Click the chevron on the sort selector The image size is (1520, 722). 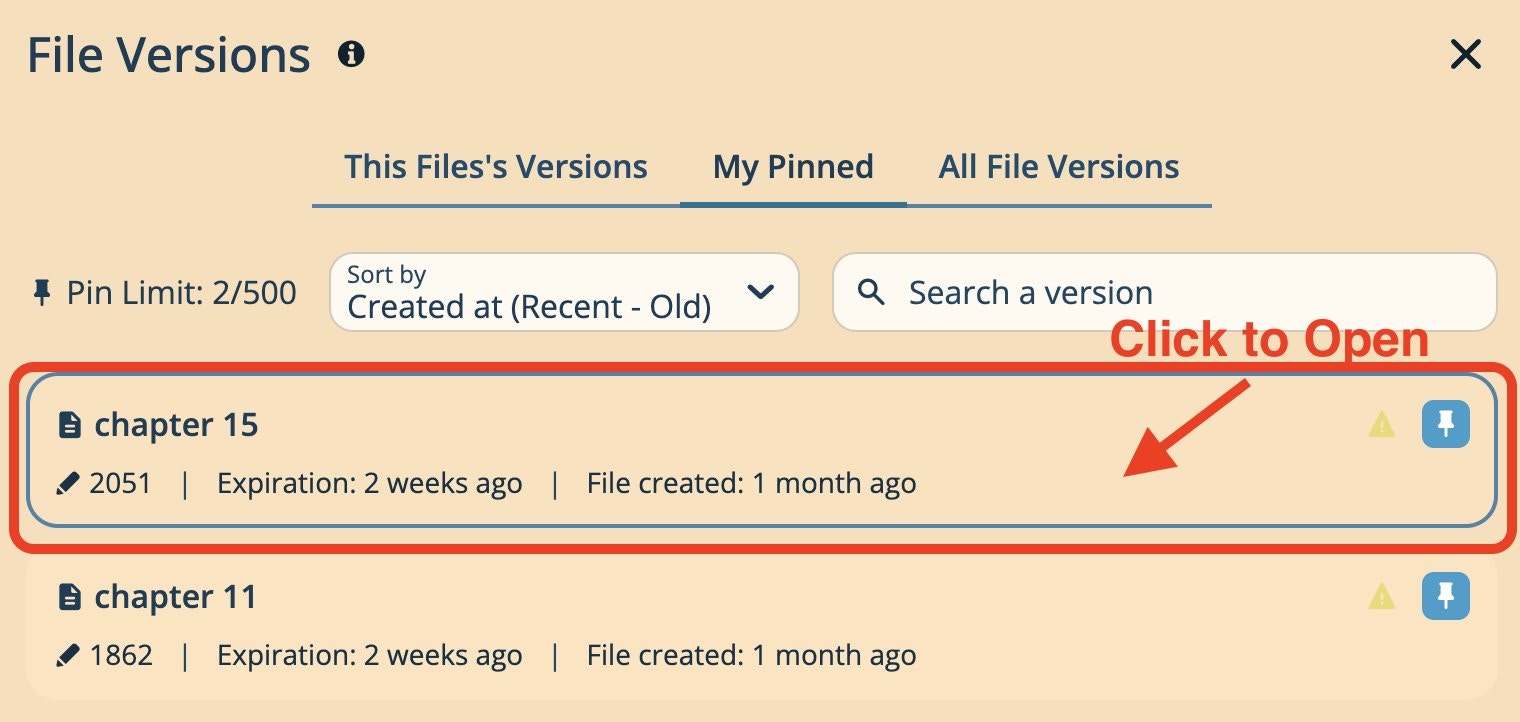click(761, 292)
